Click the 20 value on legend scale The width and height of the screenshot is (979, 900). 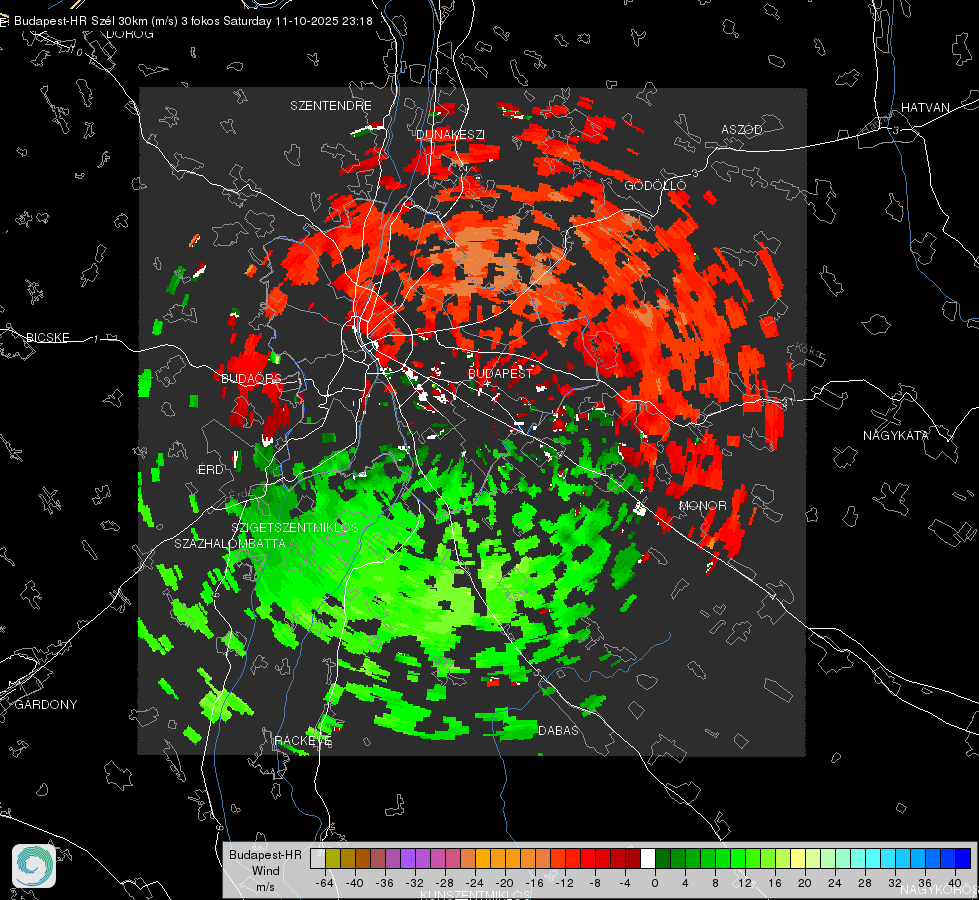[804, 883]
